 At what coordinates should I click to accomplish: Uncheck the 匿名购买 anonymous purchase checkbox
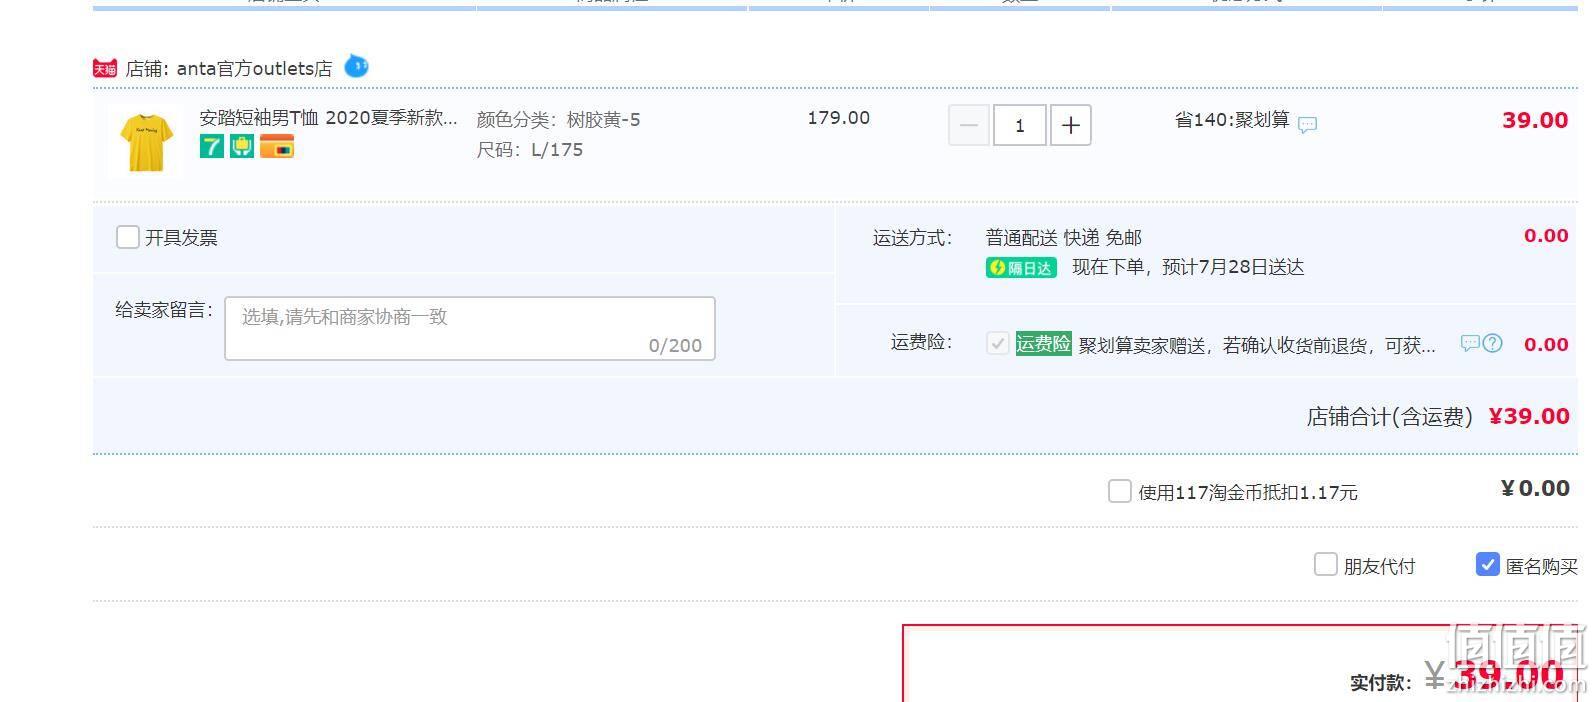pos(1487,565)
